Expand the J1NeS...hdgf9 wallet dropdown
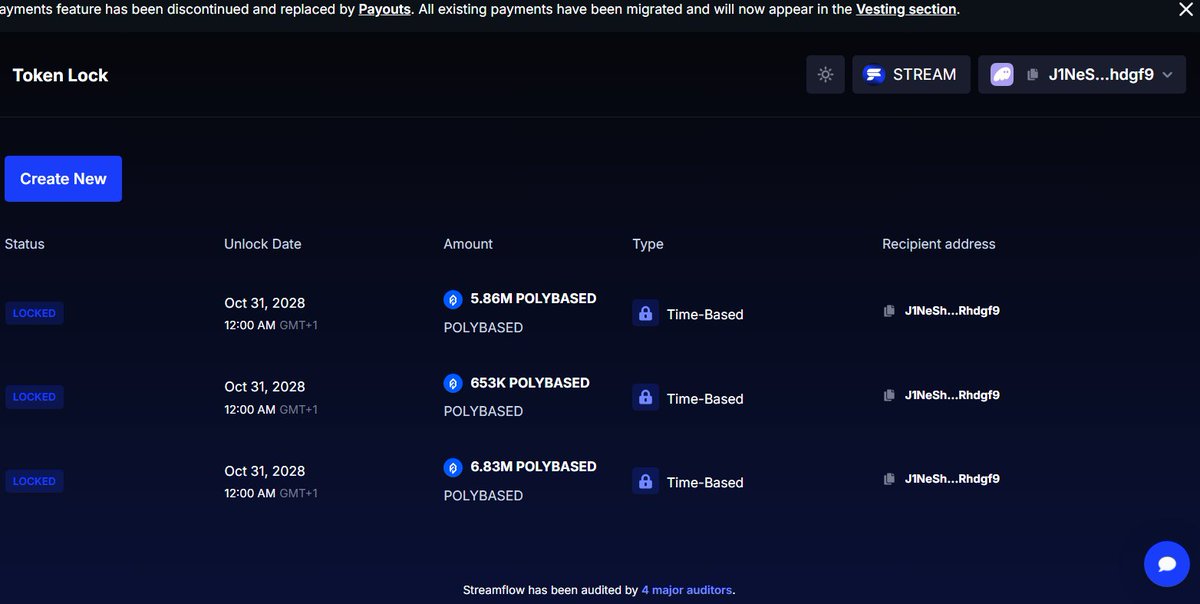This screenshot has width=1200, height=604. pyautogui.click(x=1166, y=75)
